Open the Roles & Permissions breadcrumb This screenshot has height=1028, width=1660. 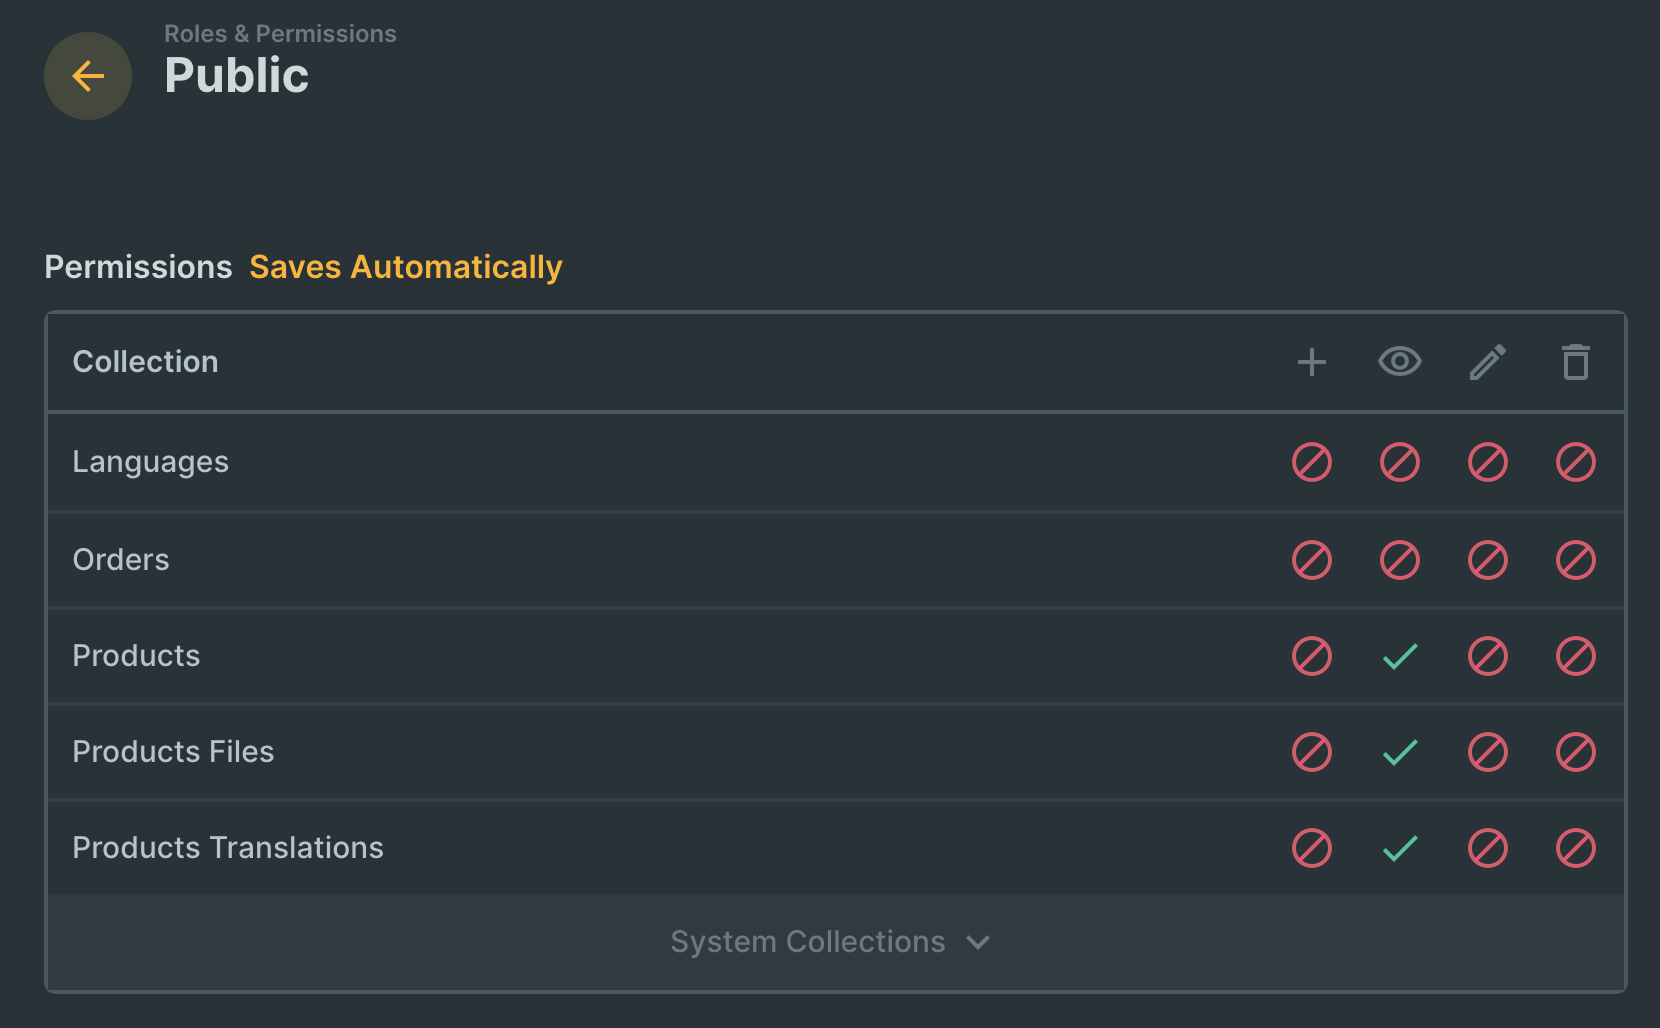click(280, 34)
